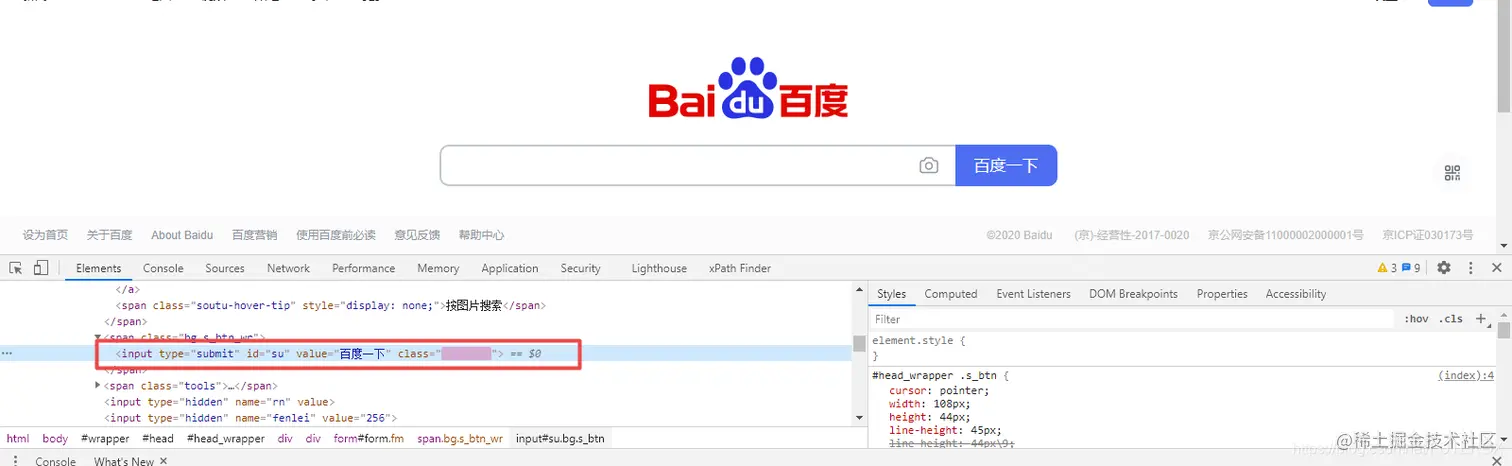Click the 百度一下 search button
Image resolution: width=1512 pixels, height=466 pixels.
(1006, 165)
